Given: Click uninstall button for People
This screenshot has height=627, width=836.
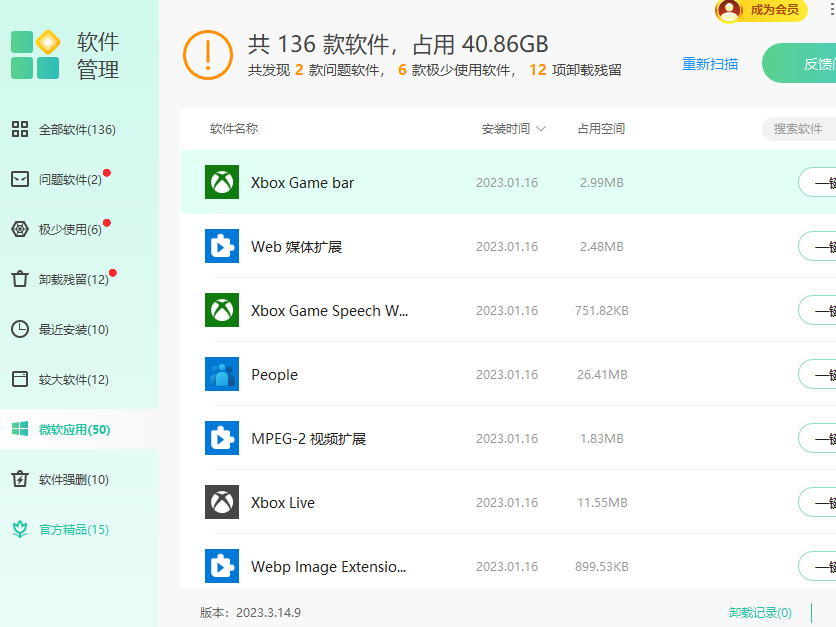Looking at the screenshot, I should coord(817,374).
